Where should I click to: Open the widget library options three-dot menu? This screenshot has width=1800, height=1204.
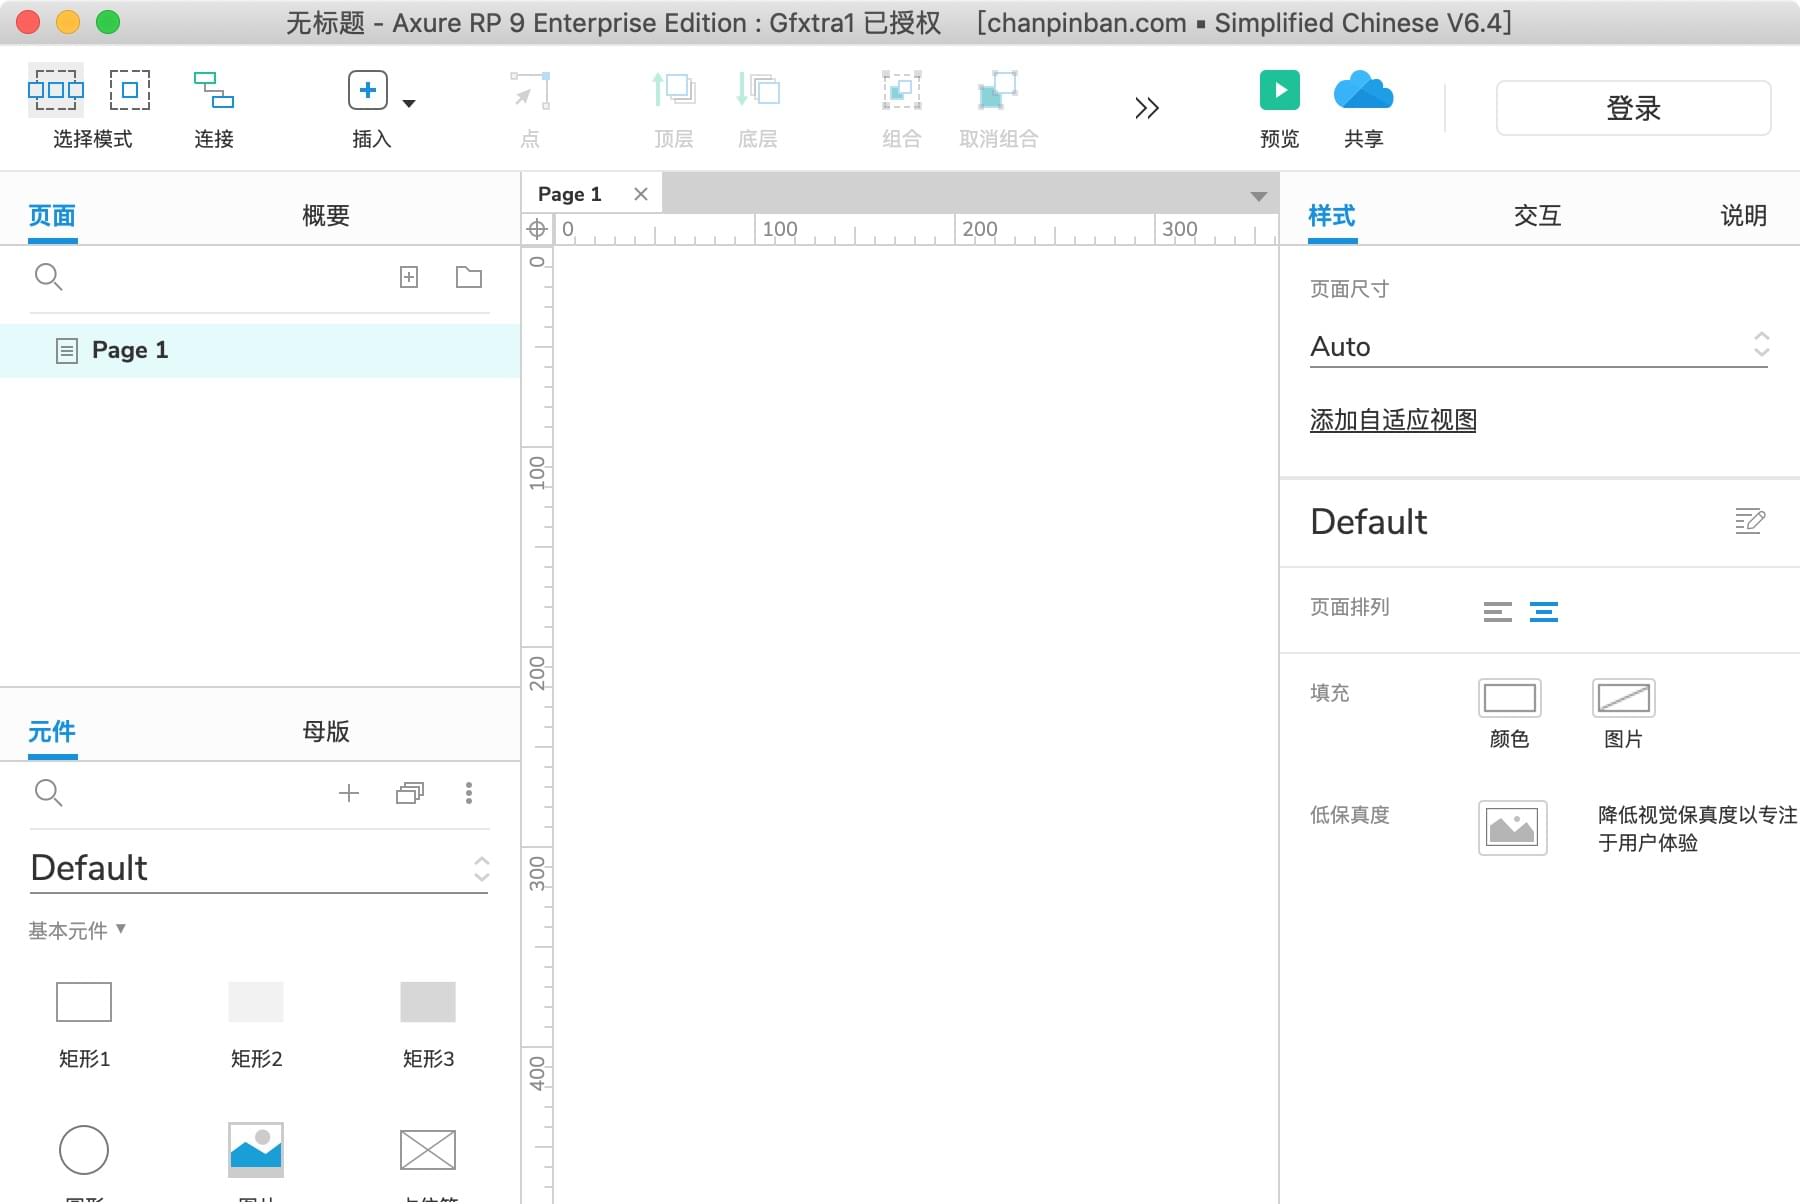point(469,793)
